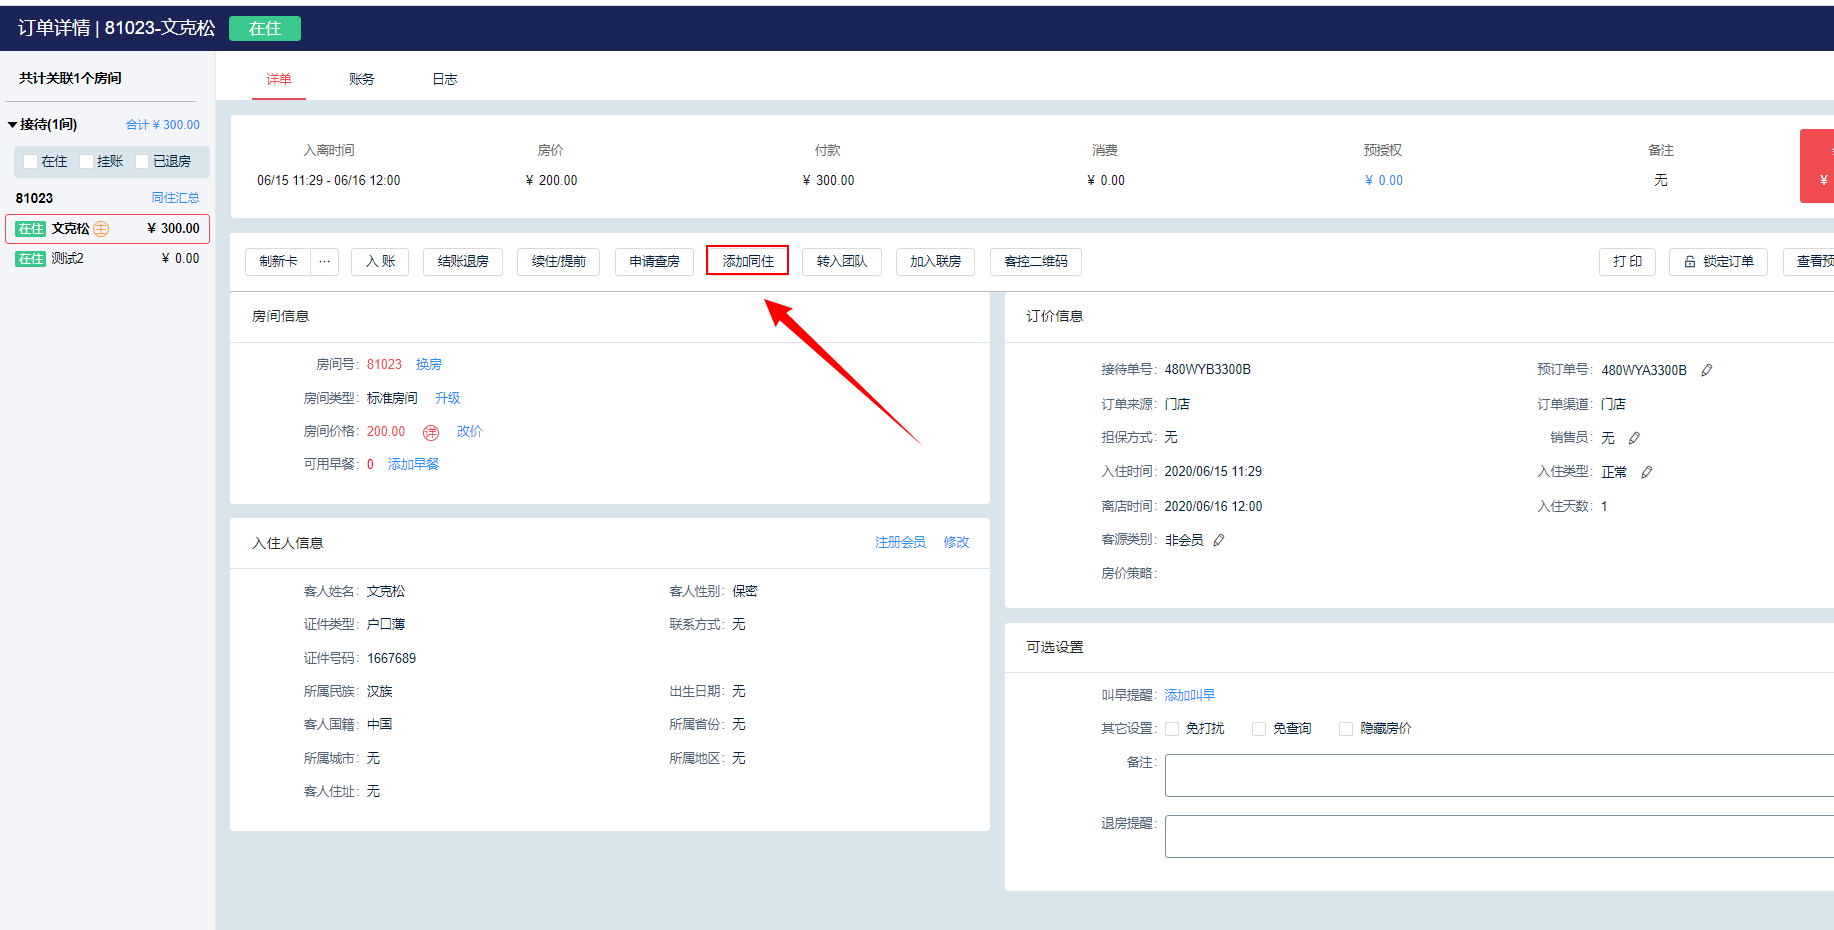Click the 客控二维码 button
1834x930 pixels.
(1036, 261)
